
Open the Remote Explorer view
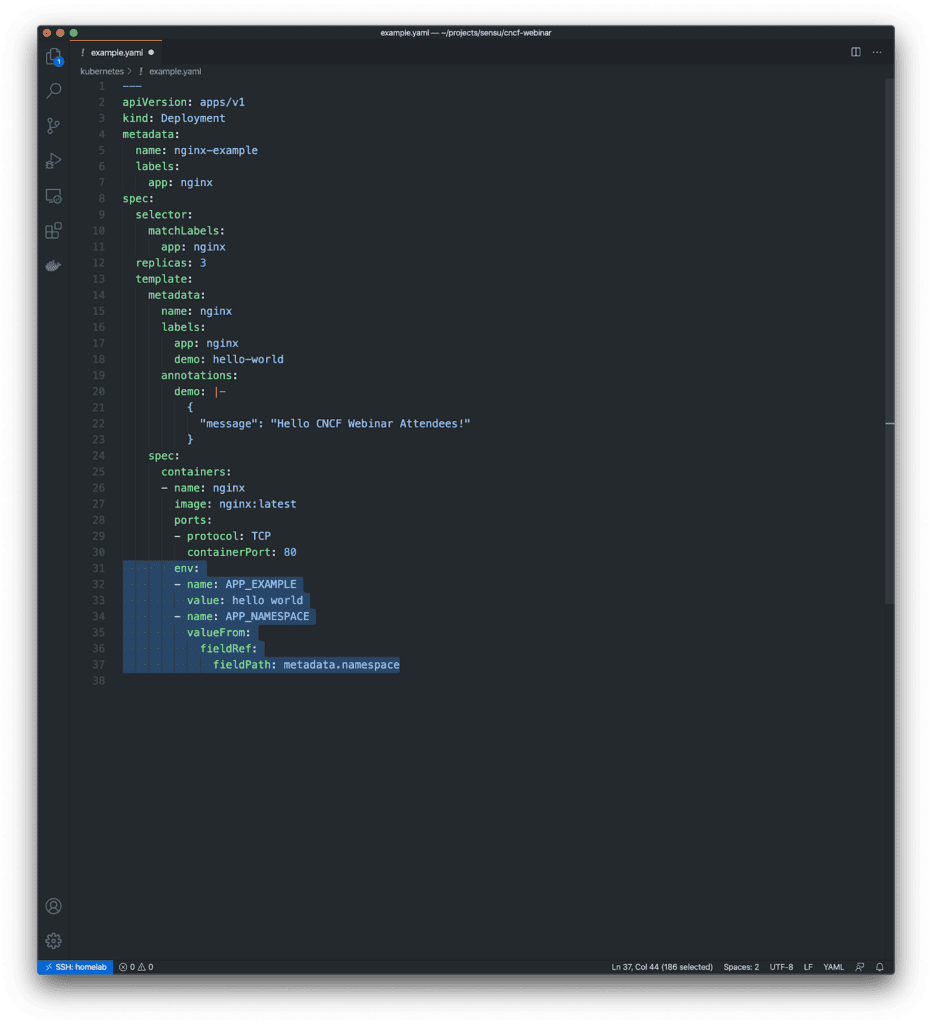pyautogui.click(x=52, y=195)
